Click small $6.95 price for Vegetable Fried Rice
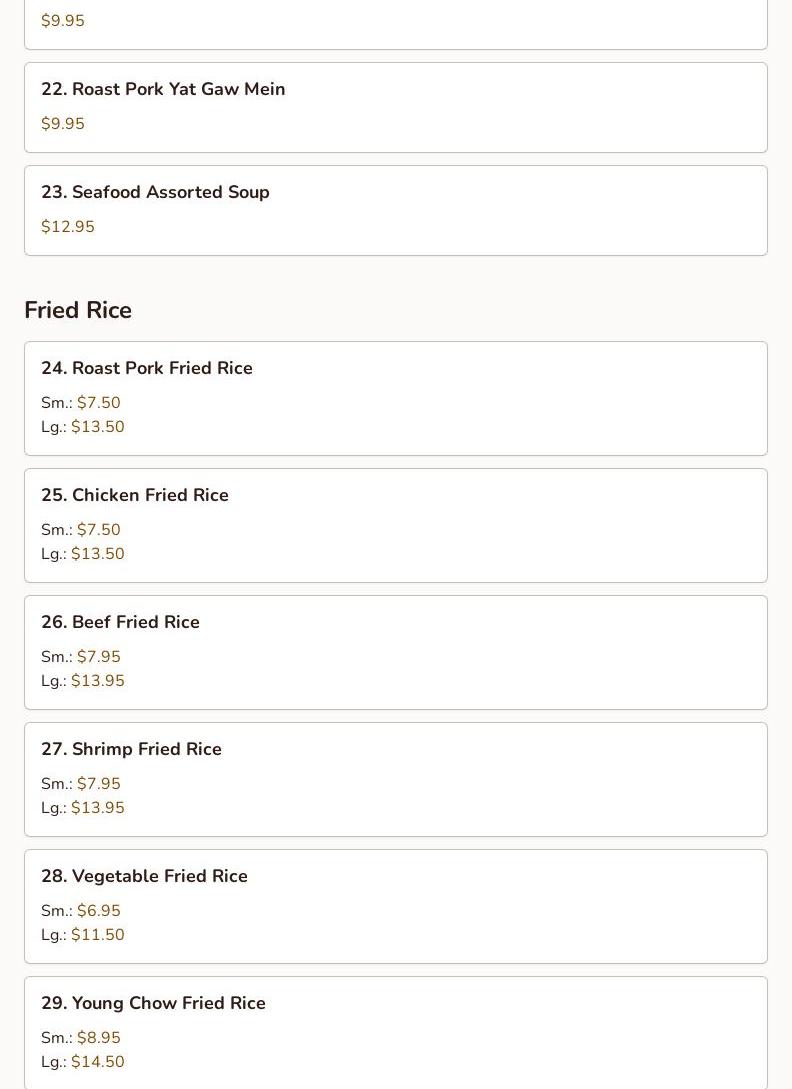 tap(98, 911)
